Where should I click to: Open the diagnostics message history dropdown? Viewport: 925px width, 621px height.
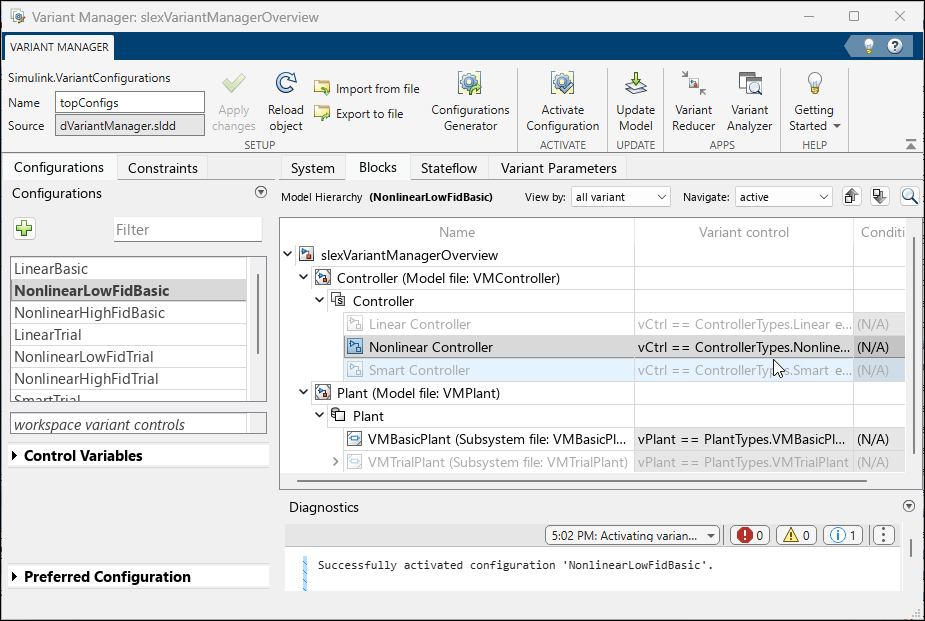pyautogui.click(x=632, y=535)
